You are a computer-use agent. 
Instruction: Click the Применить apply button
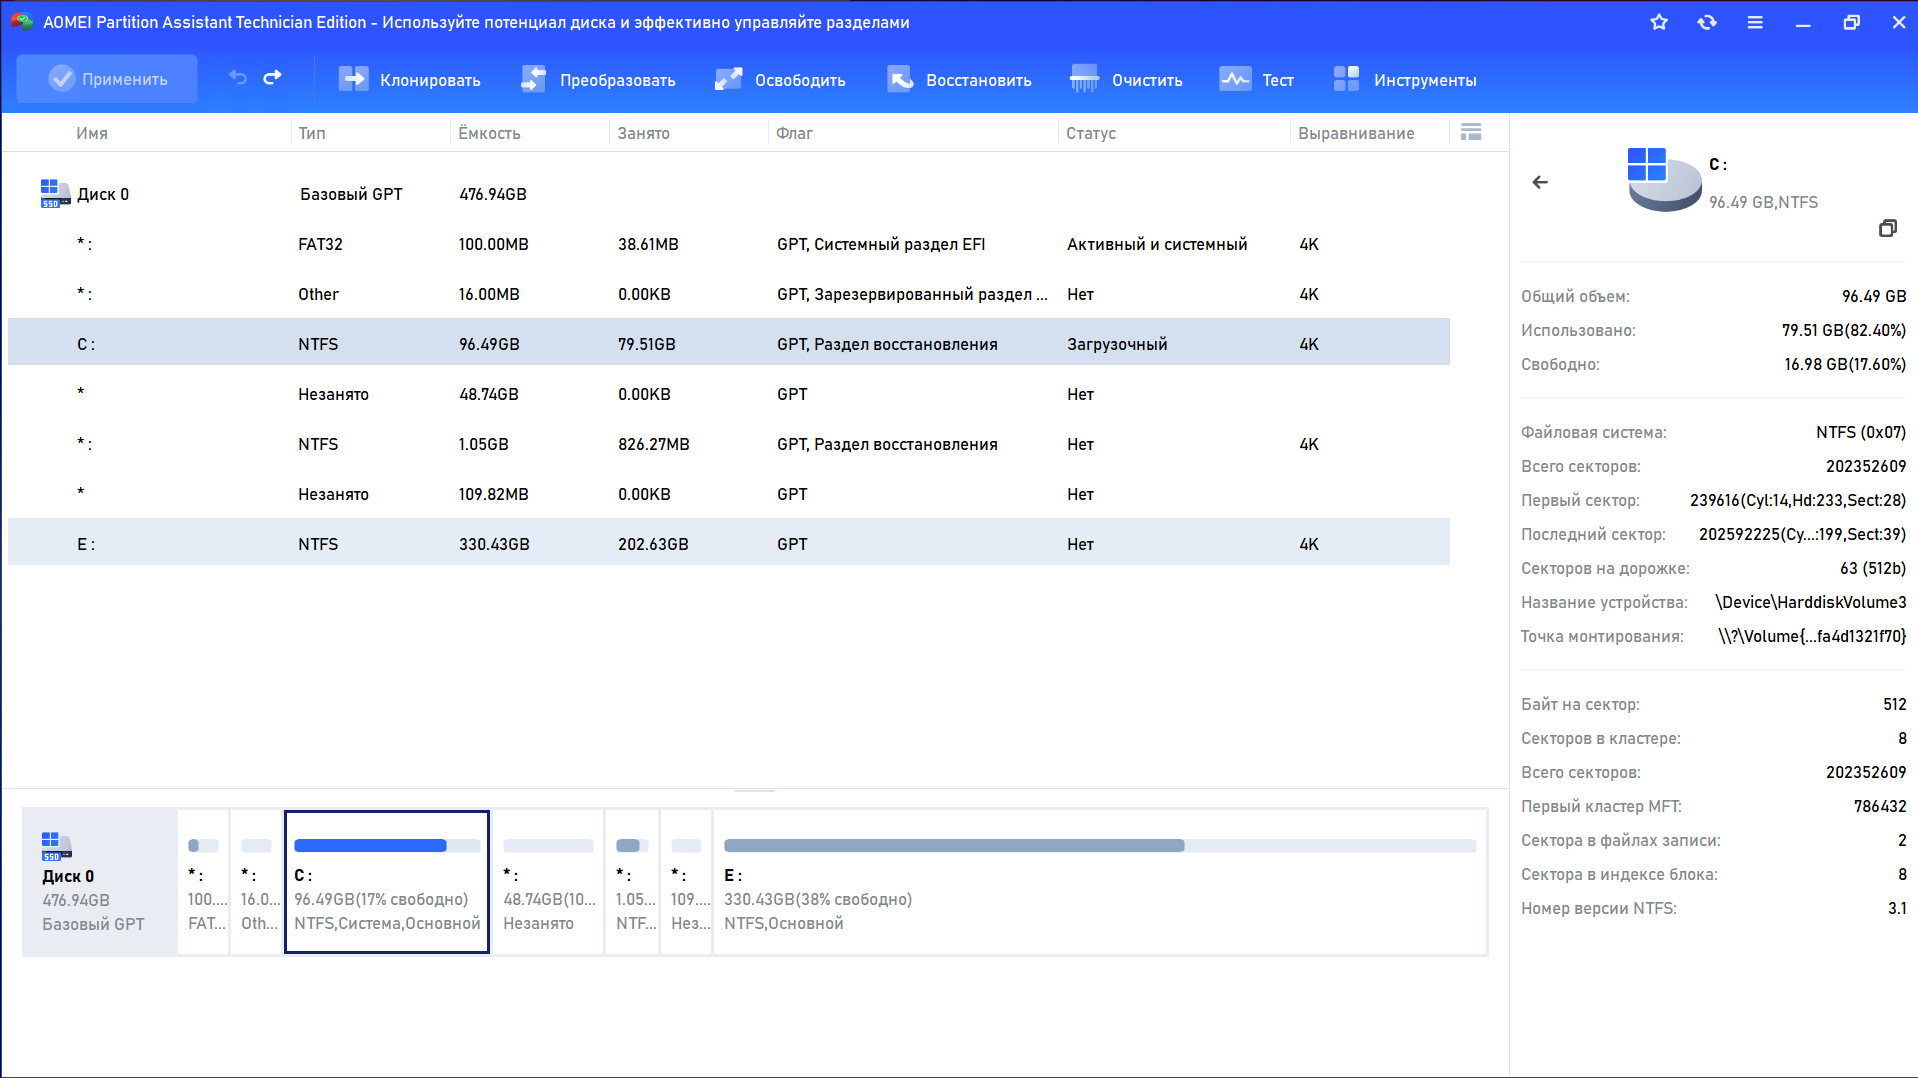[x=107, y=79]
